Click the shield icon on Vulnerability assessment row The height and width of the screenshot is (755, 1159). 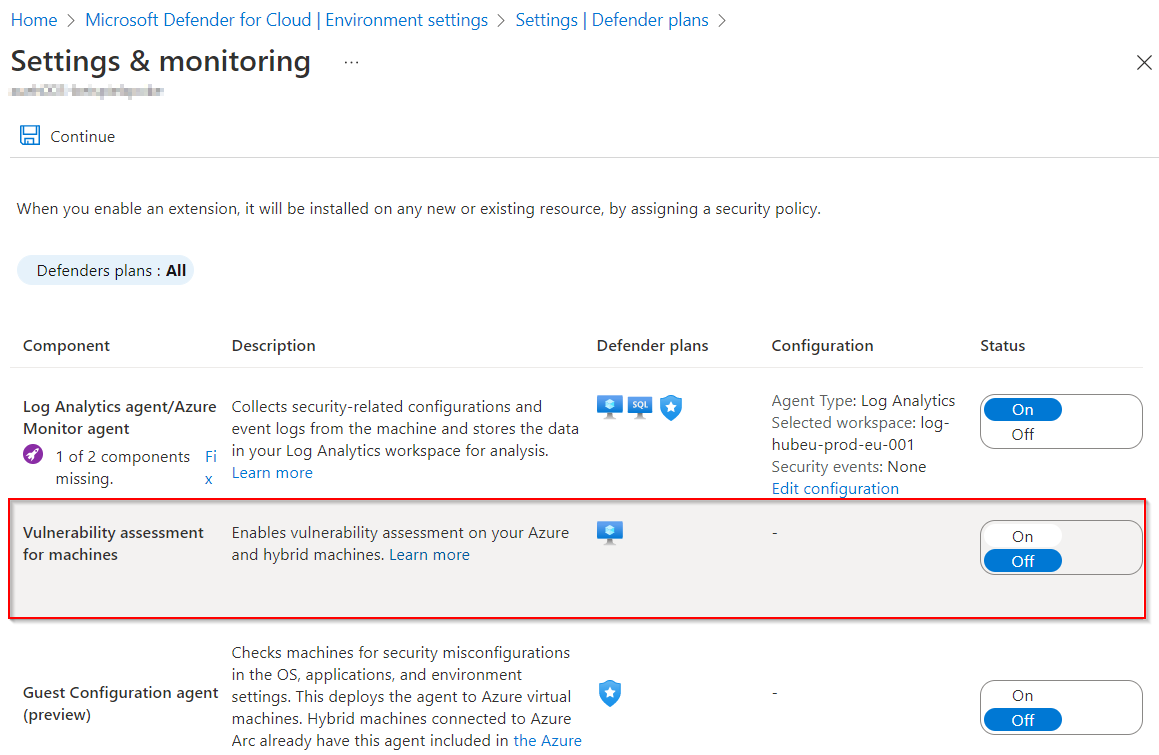coord(609,532)
